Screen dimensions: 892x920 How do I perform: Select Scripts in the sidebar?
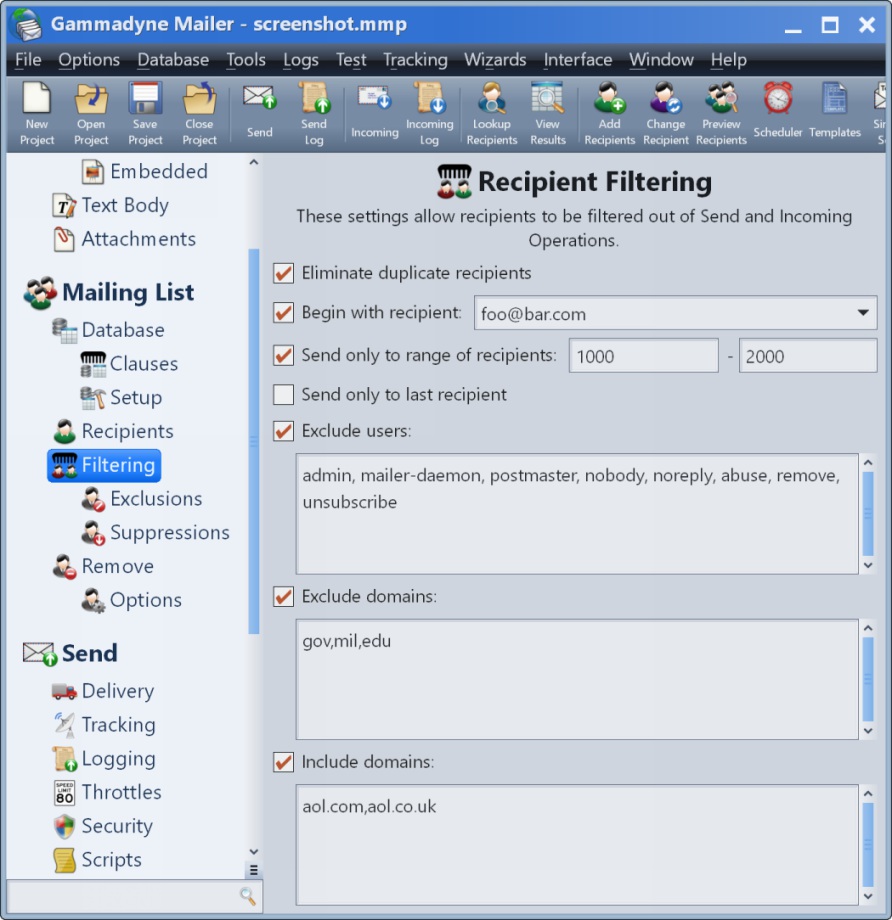[x=97, y=860]
